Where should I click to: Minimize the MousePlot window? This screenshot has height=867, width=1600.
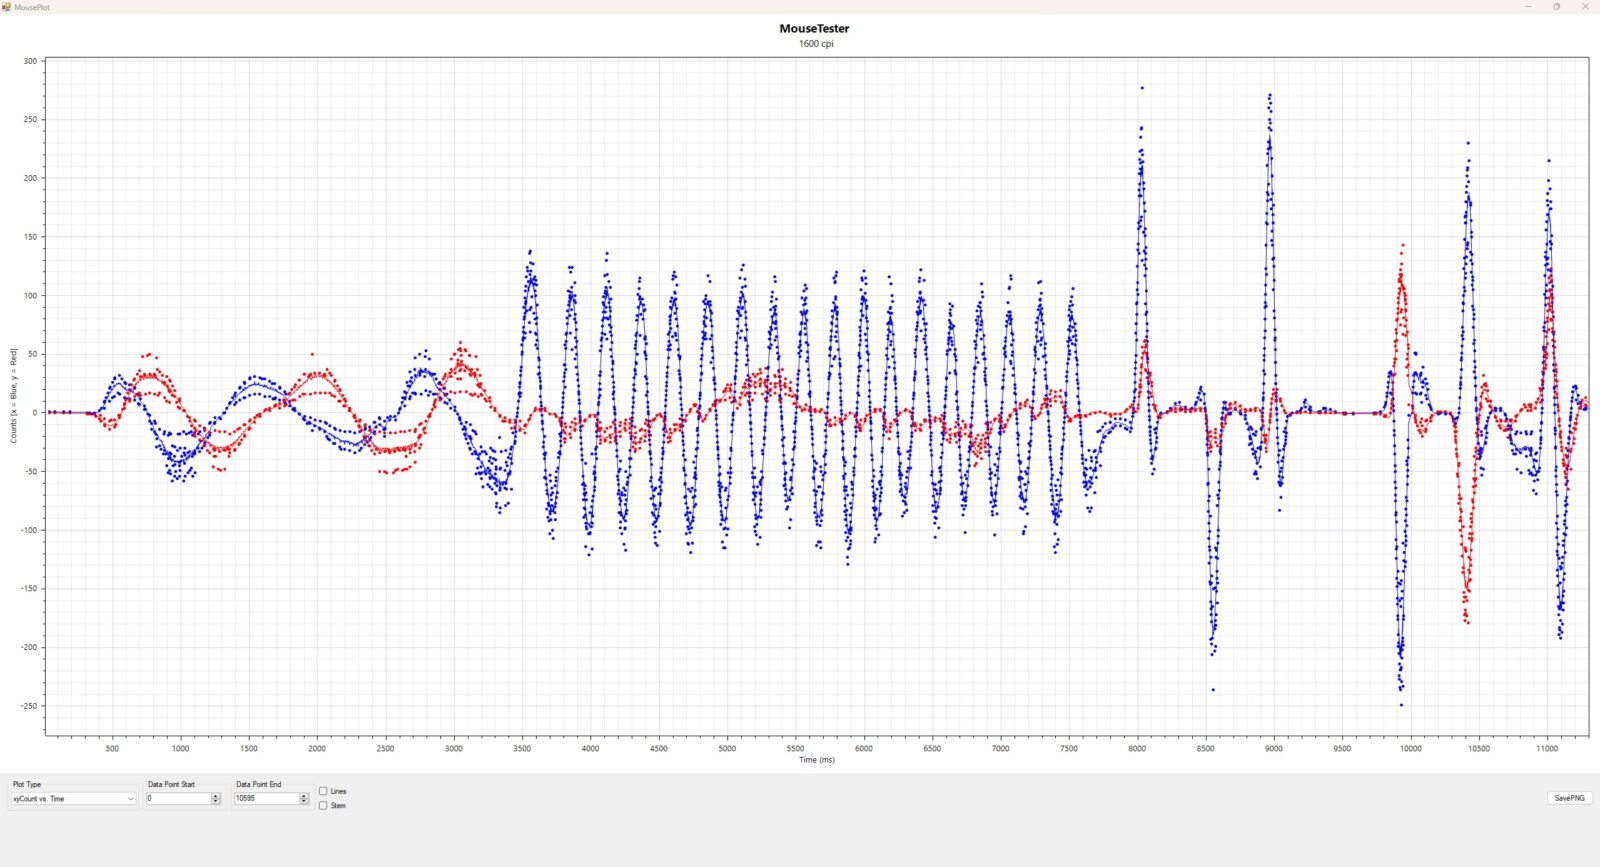pos(1528,7)
